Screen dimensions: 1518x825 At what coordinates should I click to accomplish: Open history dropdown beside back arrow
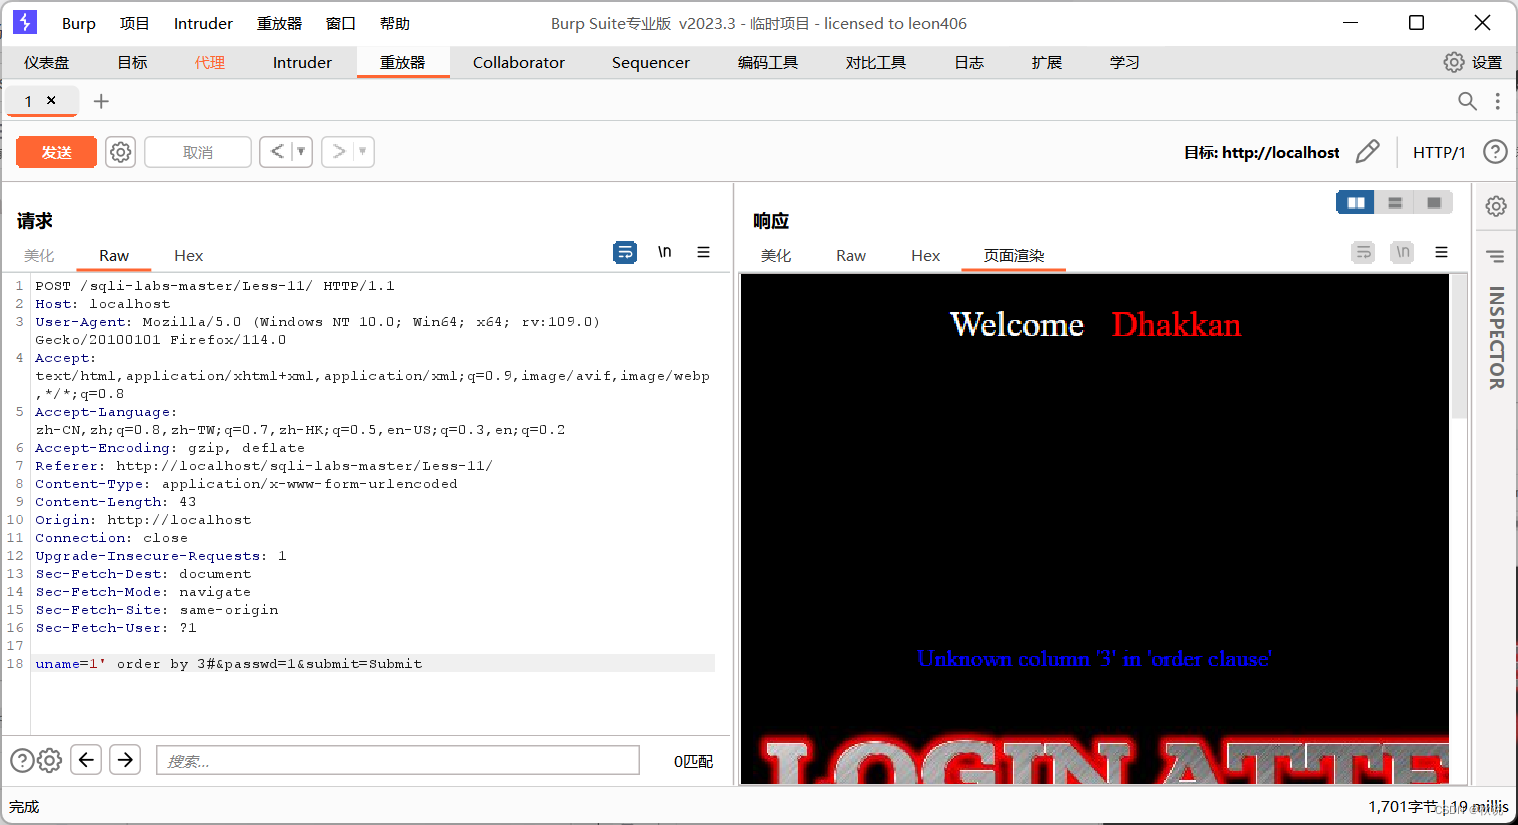click(x=301, y=152)
